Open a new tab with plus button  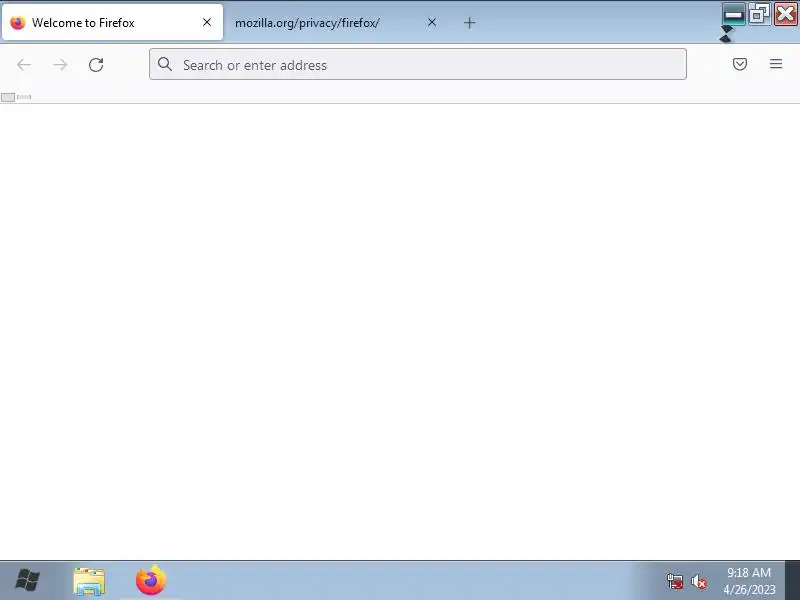point(470,22)
